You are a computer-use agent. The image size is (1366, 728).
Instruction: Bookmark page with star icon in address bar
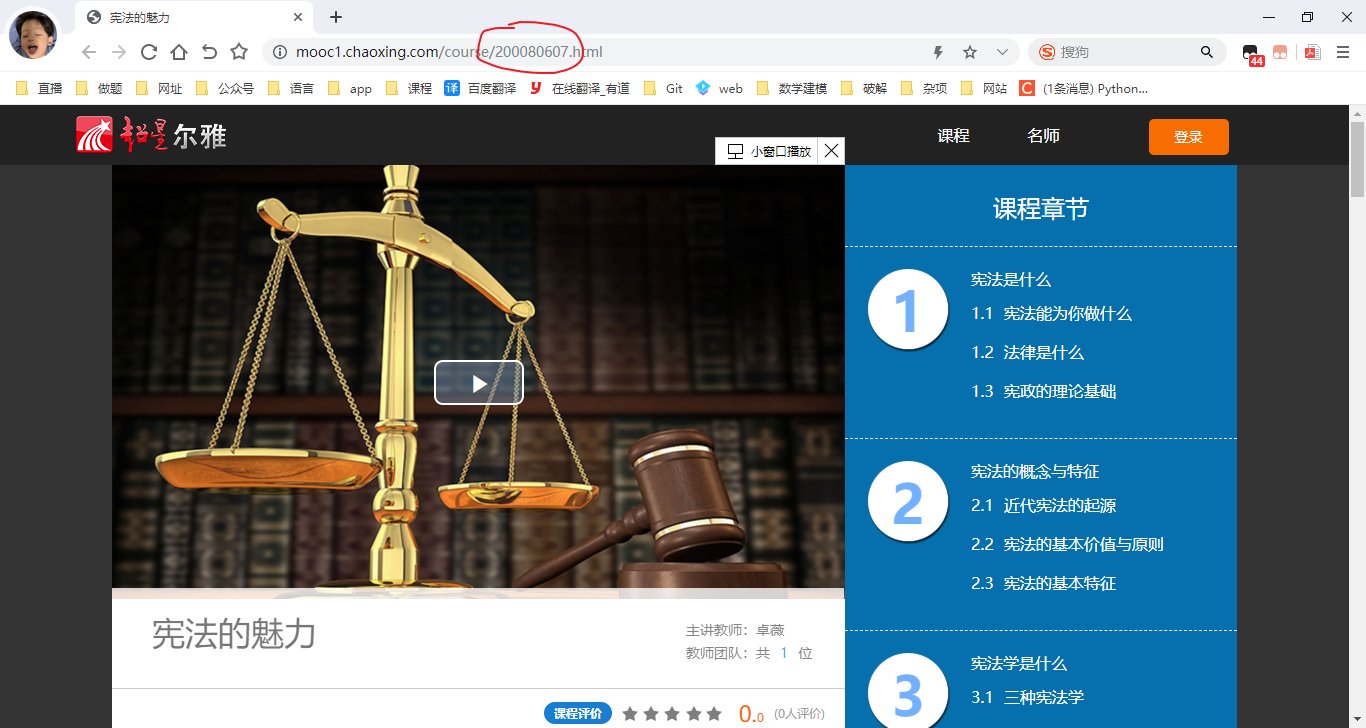[969, 52]
